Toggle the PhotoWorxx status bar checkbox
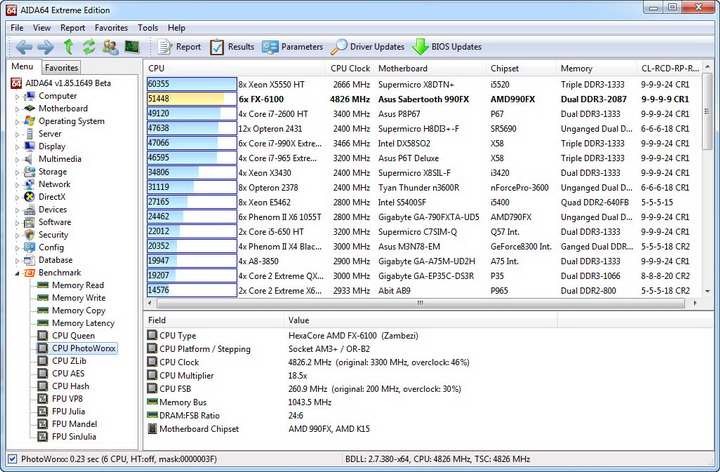This screenshot has height=472, width=720. 12,459
